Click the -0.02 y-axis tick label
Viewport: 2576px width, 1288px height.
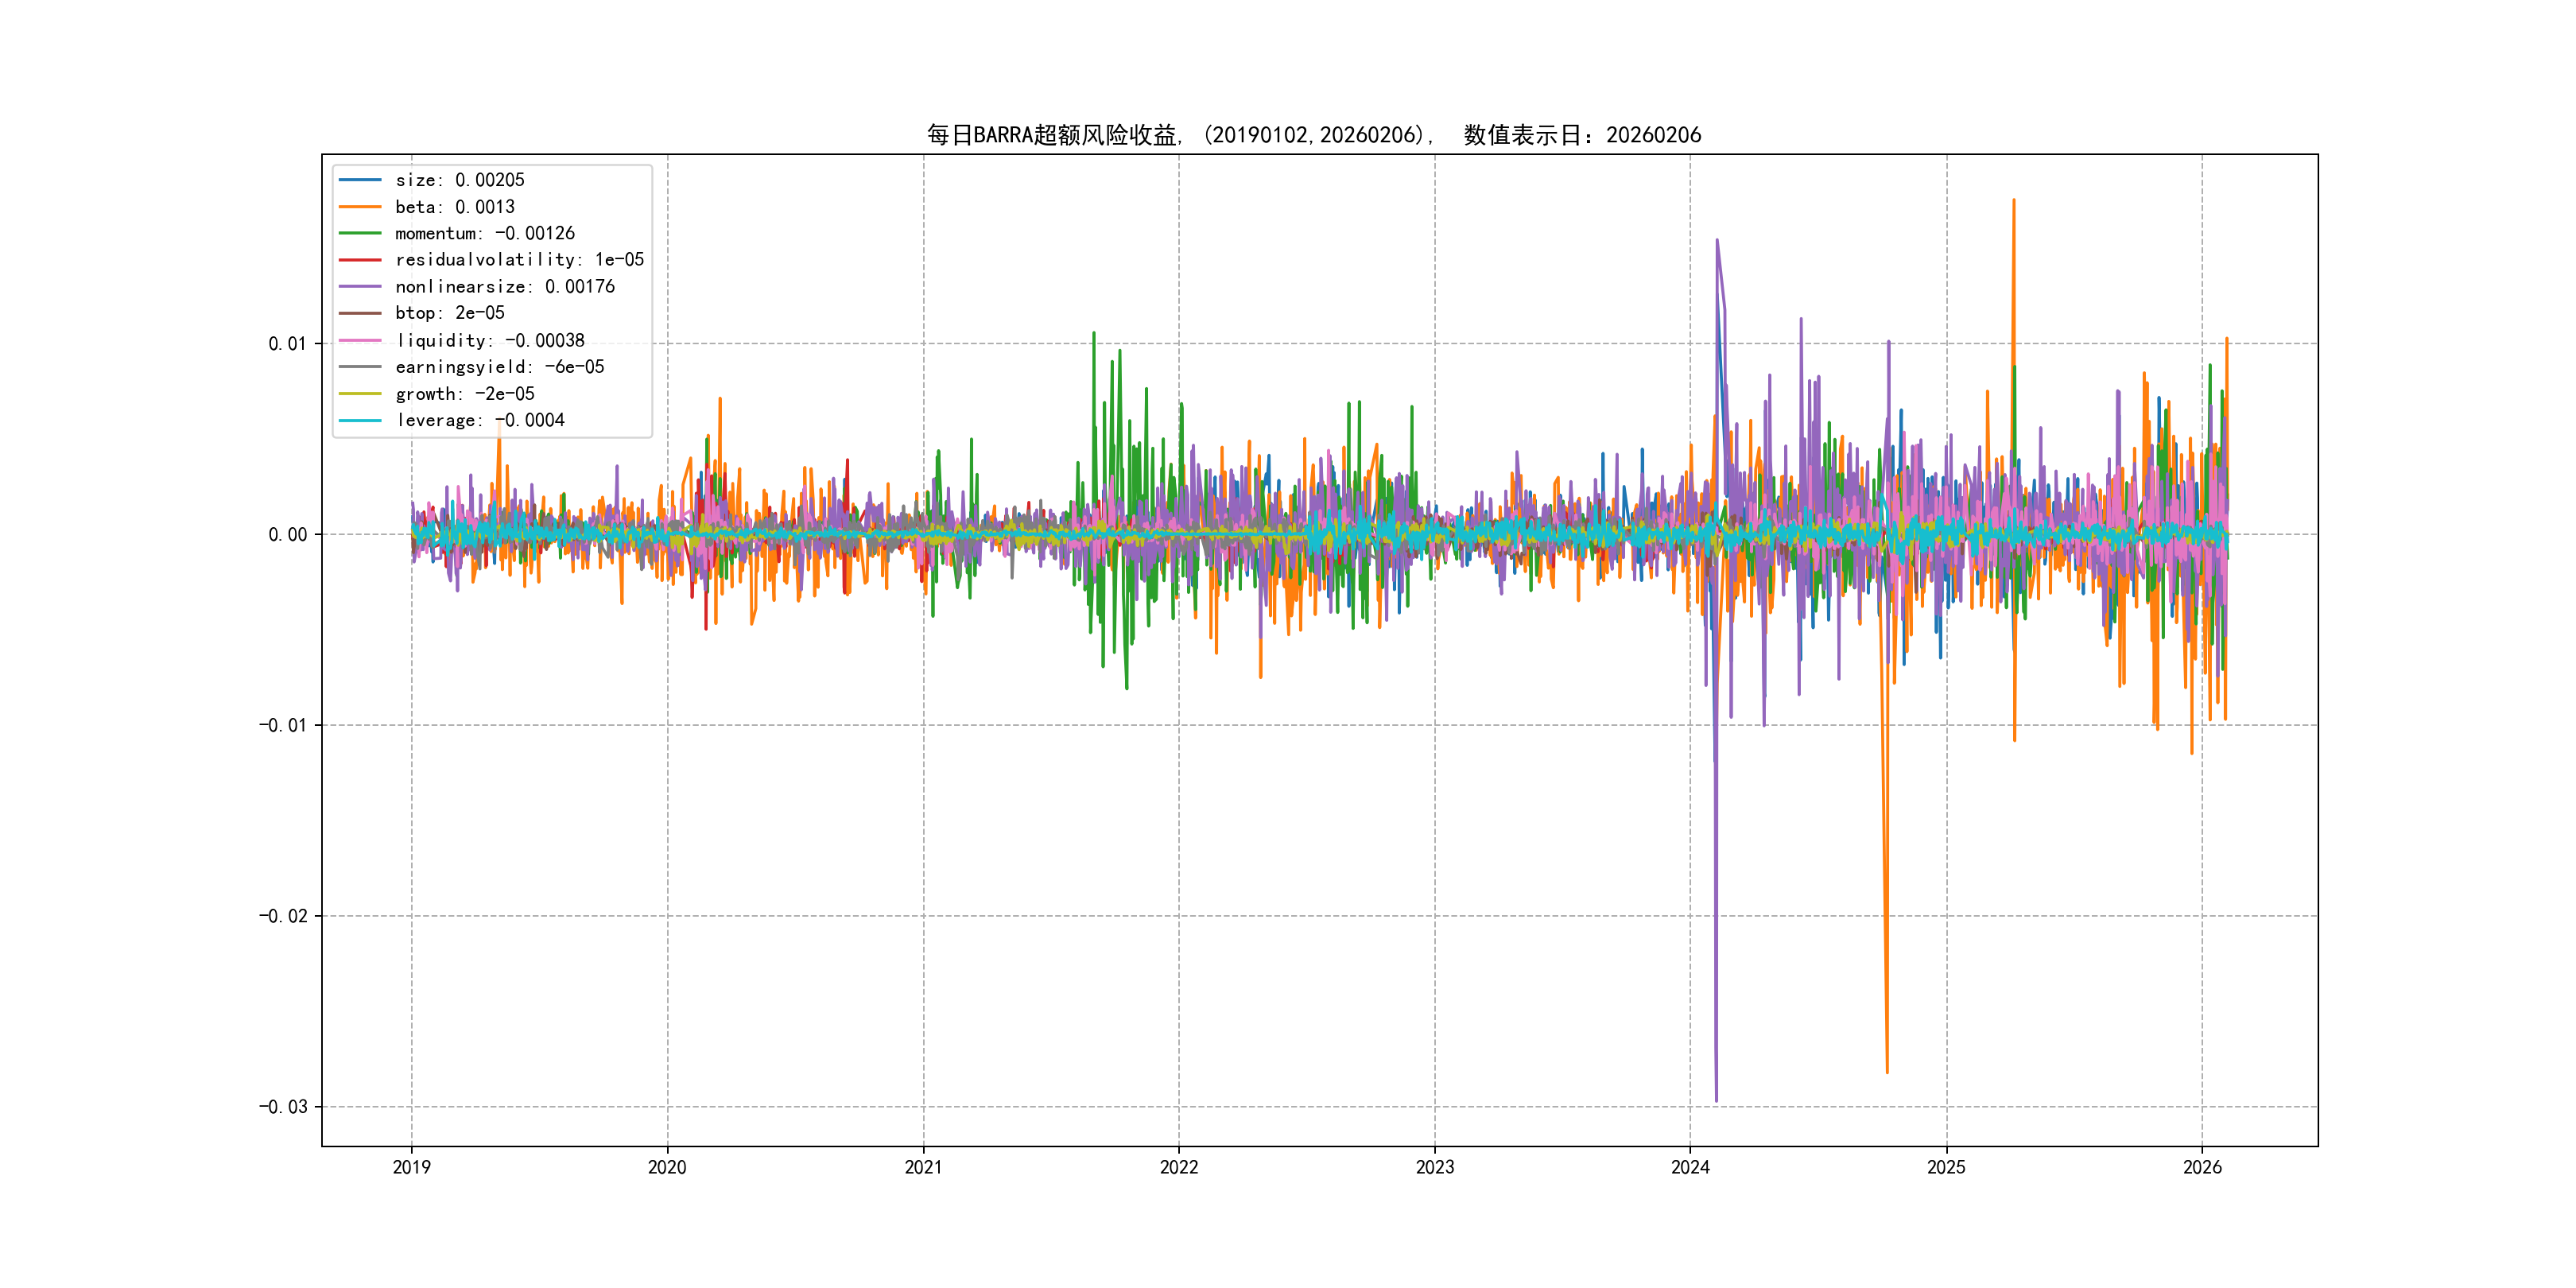tap(283, 916)
